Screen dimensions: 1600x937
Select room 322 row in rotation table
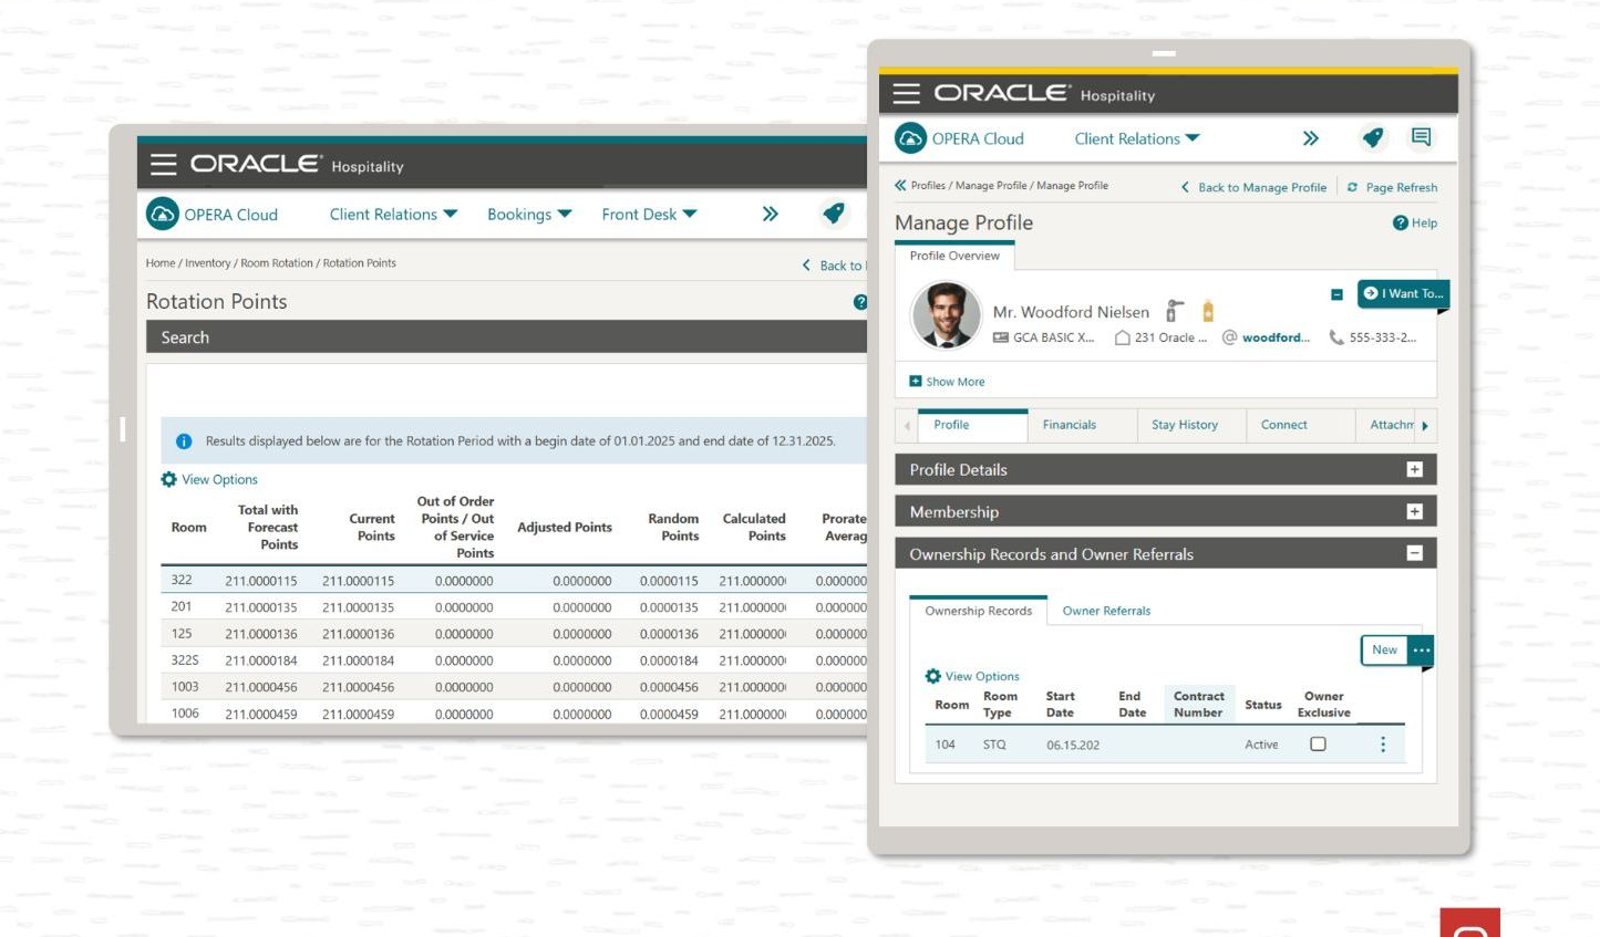pyautogui.click(x=514, y=580)
